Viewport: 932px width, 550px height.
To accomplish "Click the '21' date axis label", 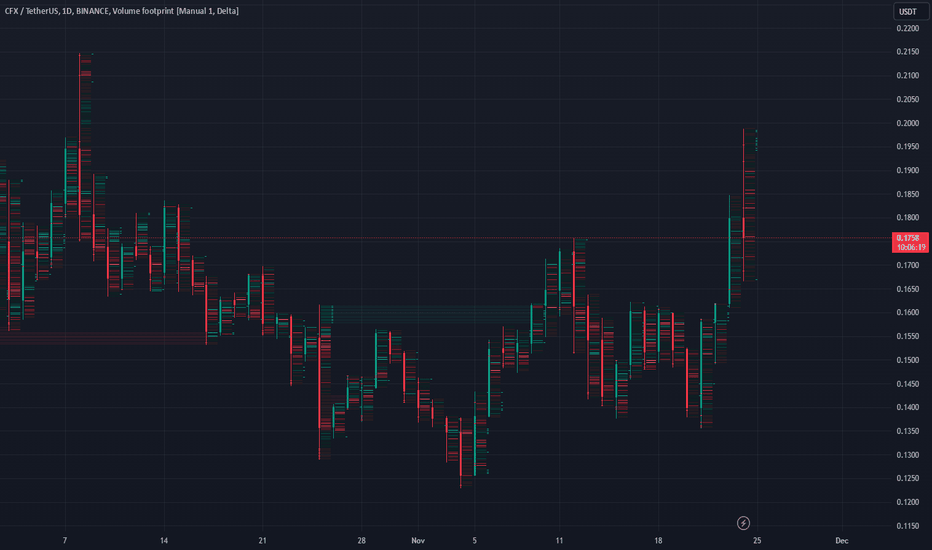I will pos(262,540).
